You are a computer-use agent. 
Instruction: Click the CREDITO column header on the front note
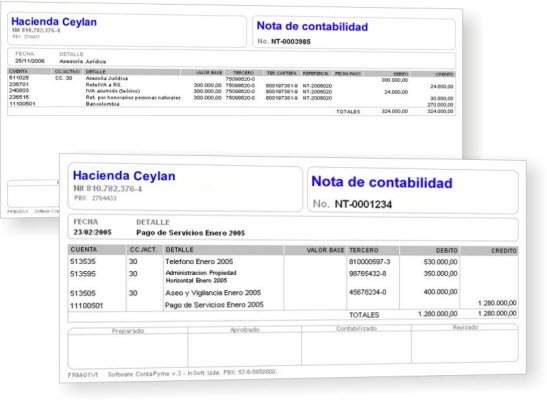(x=504, y=251)
